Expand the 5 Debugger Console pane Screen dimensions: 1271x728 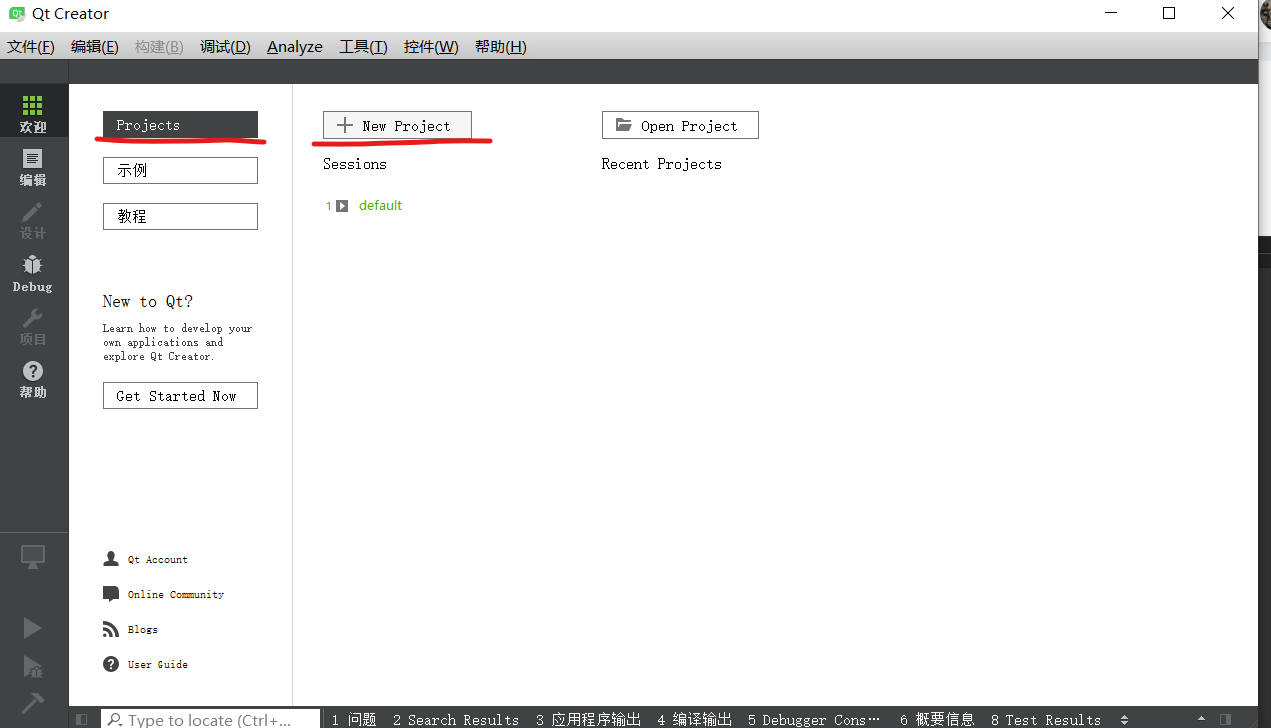pyautogui.click(x=813, y=719)
